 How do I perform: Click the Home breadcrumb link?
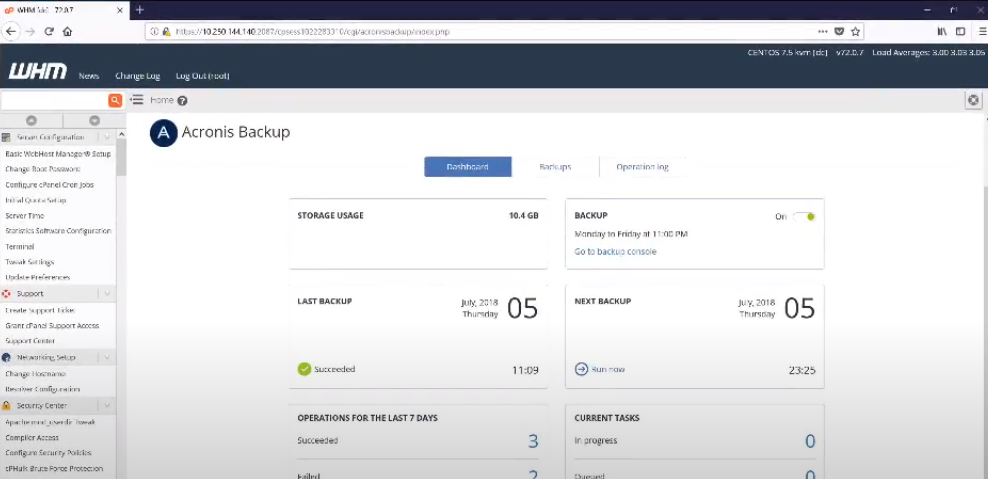pos(162,100)
